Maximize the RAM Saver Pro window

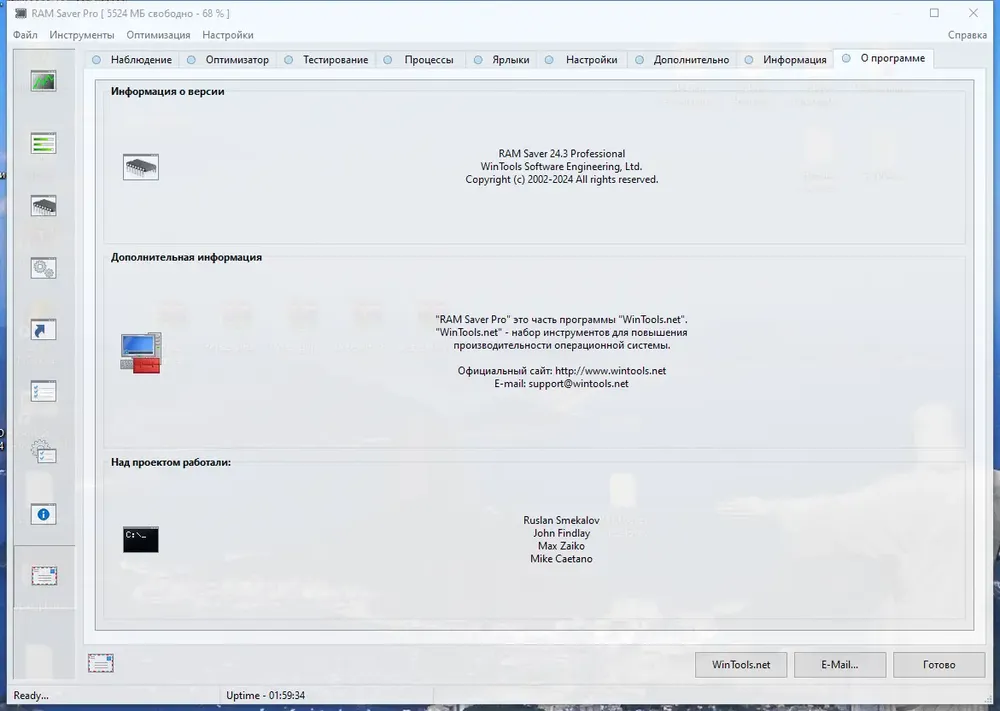(x=934, y=13)
